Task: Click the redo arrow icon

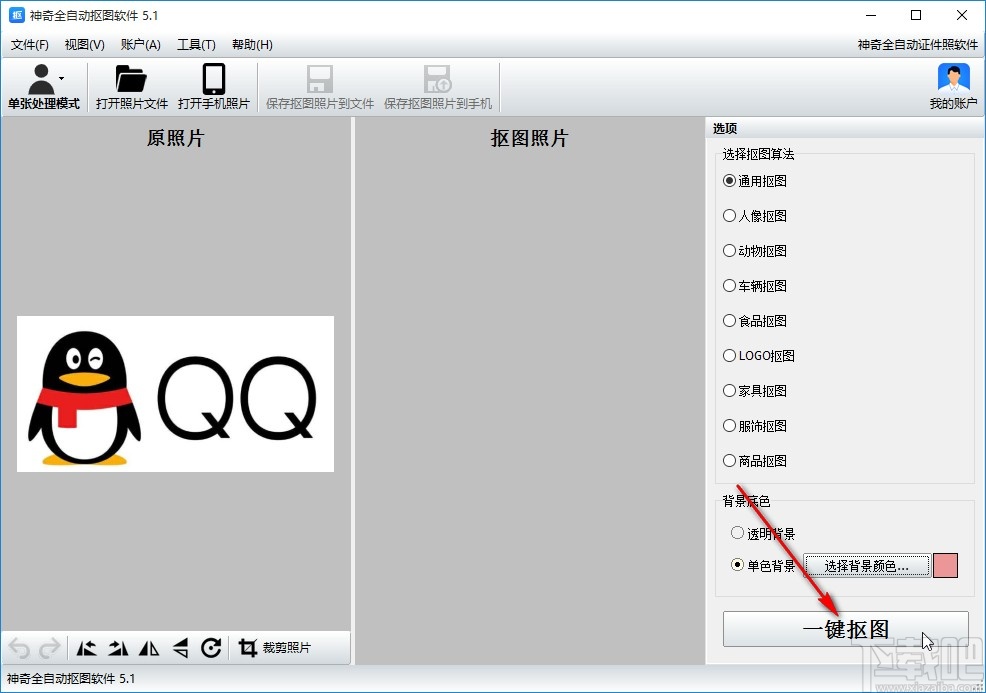Action: [50, 648]
